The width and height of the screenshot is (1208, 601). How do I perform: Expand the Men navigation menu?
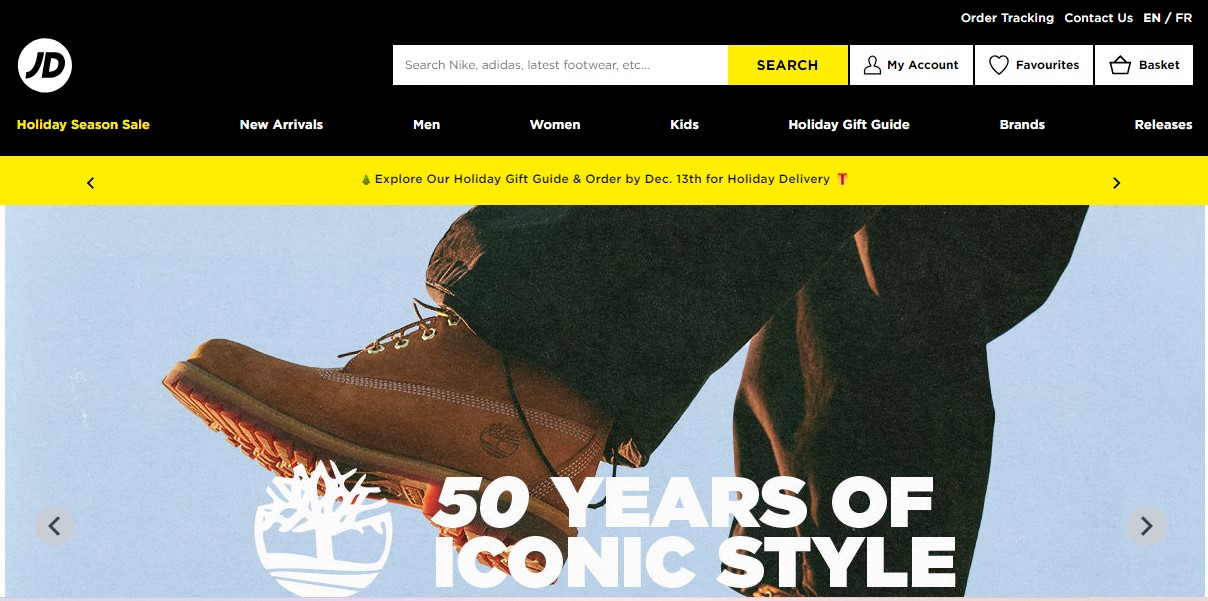[426, 125]
